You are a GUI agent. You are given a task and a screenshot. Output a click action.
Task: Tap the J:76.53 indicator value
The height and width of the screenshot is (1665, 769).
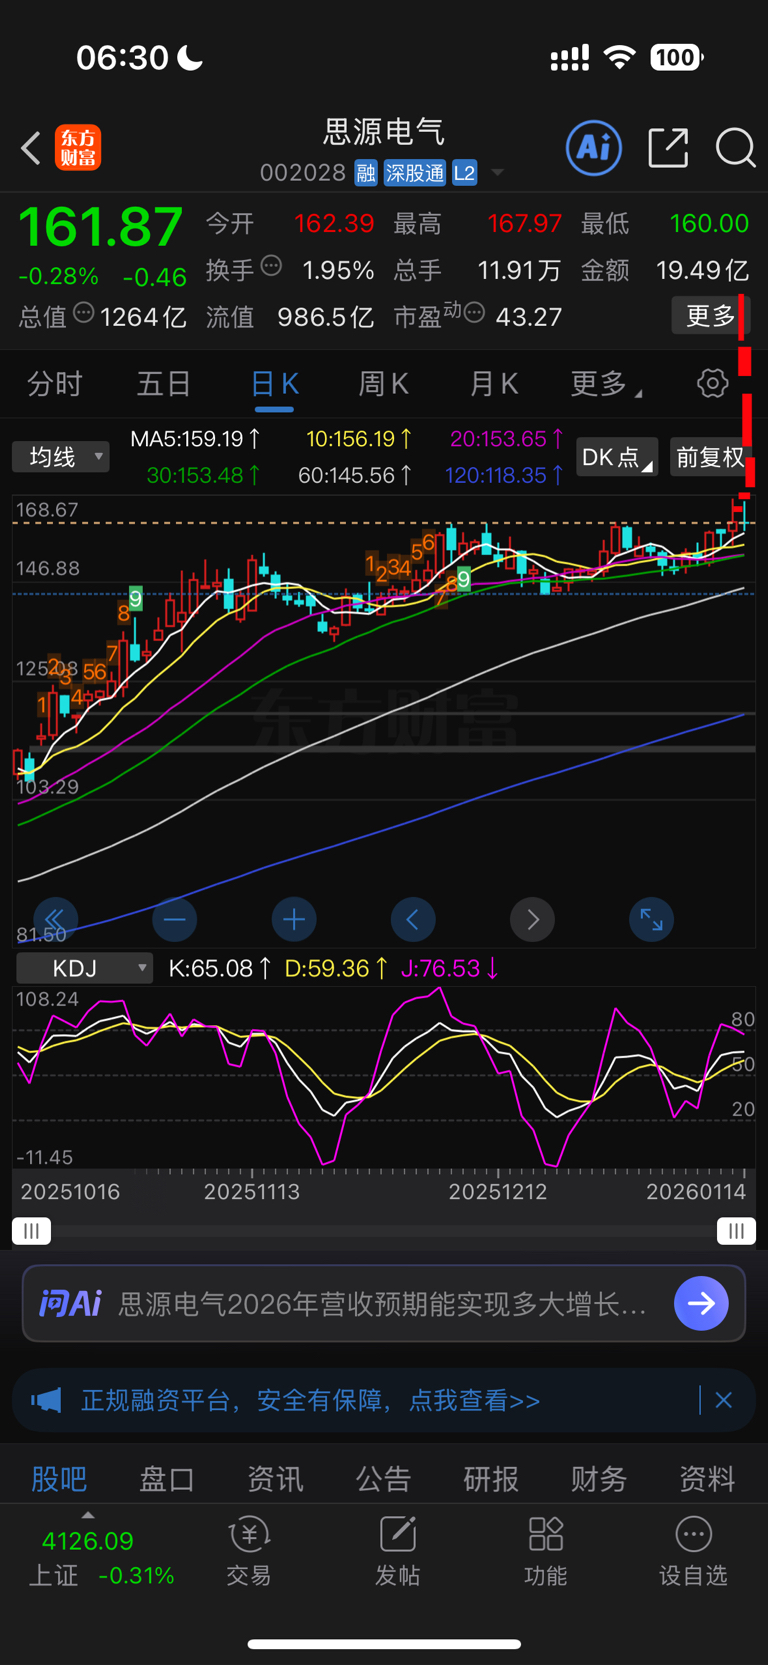(x=450, y=968)
